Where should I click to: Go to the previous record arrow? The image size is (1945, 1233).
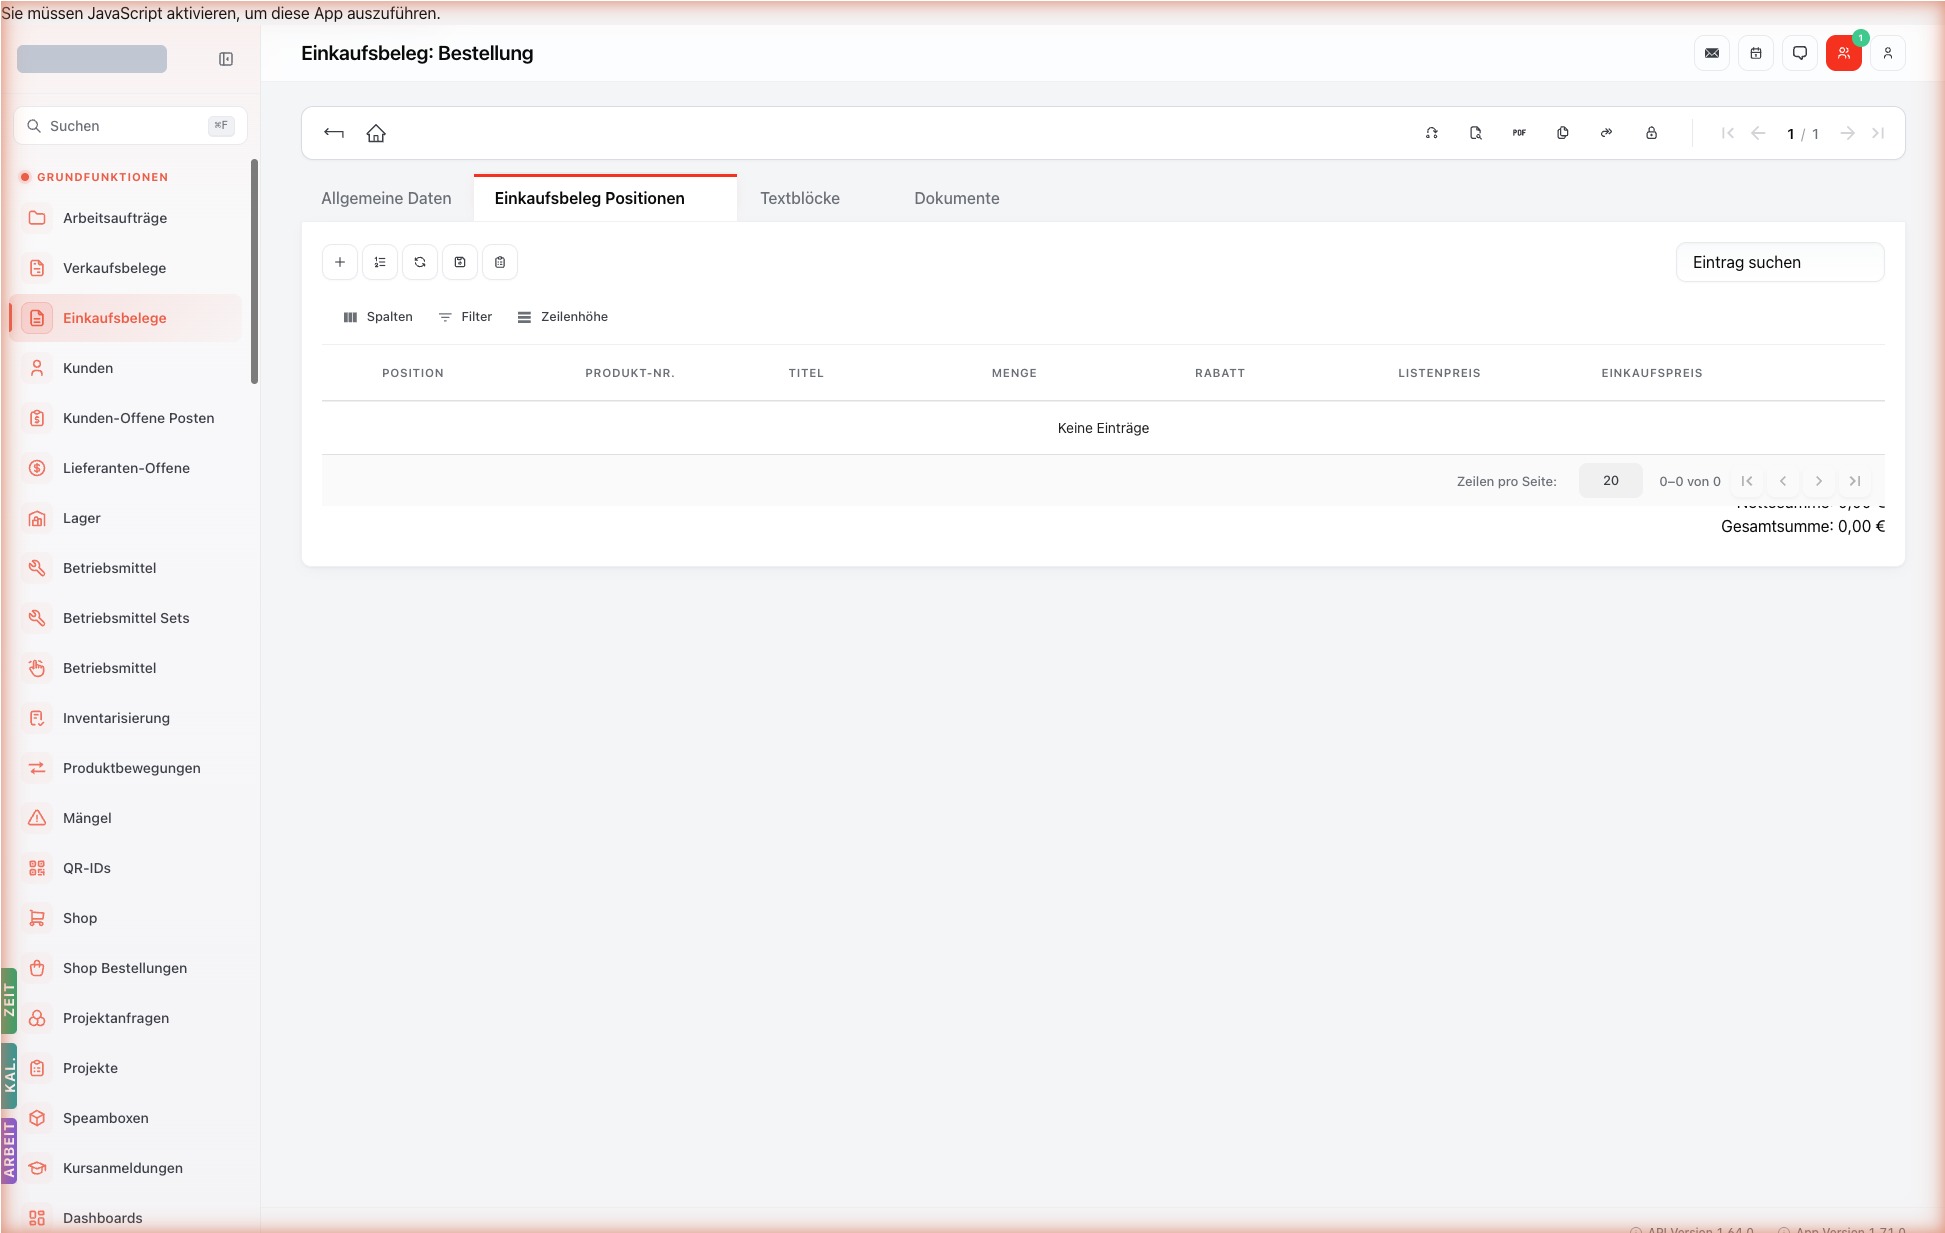pos(1758,133)
